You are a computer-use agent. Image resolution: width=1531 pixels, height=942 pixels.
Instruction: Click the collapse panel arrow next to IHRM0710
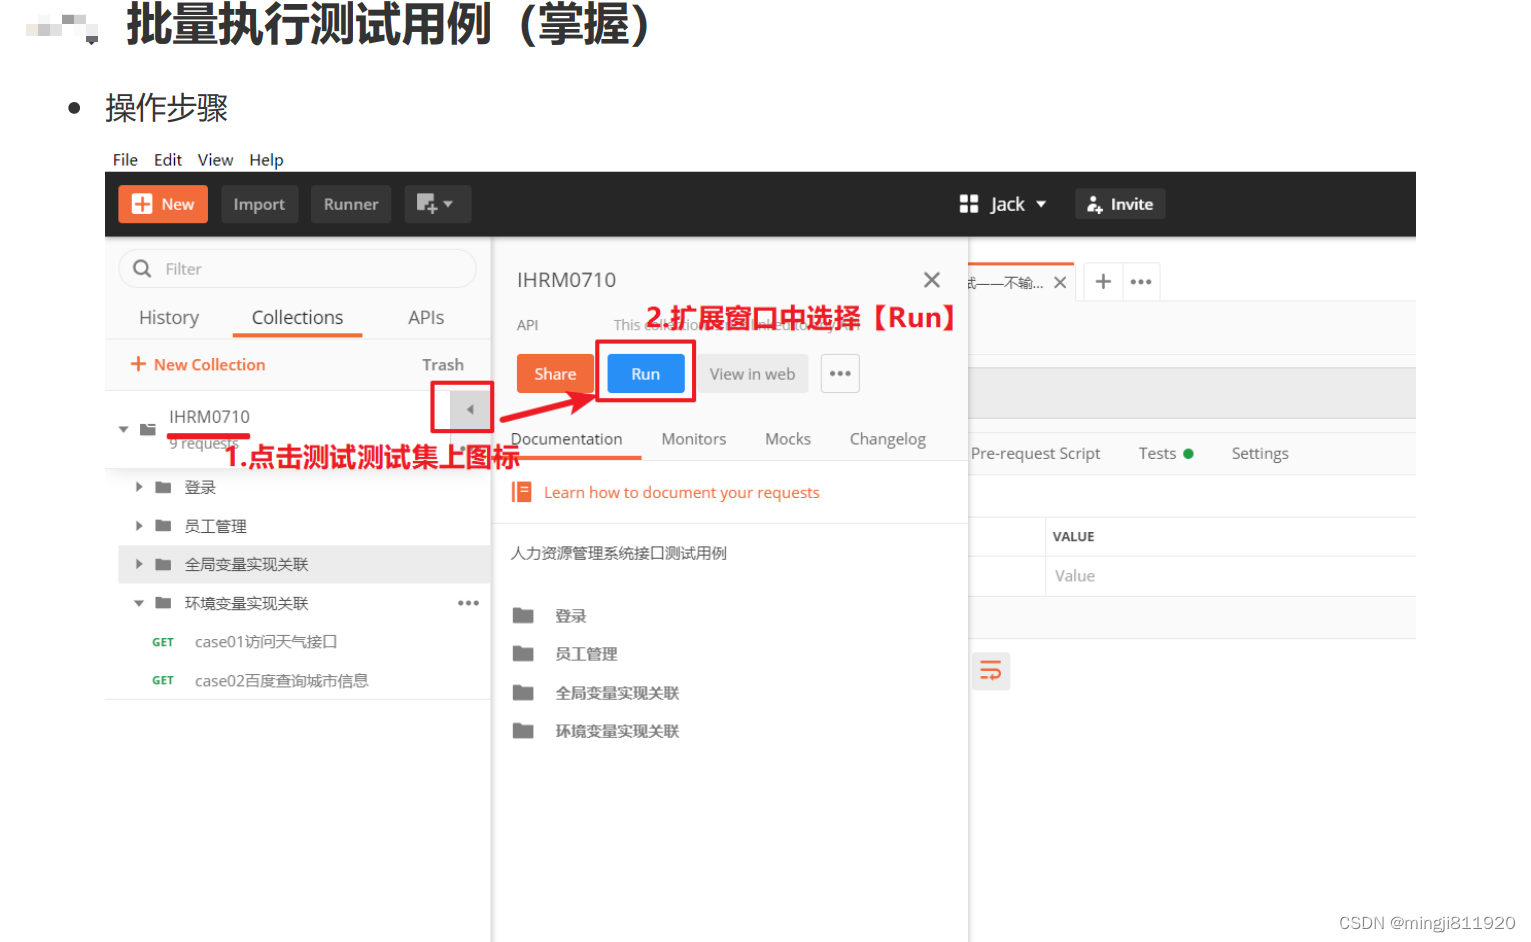(470, 409)
